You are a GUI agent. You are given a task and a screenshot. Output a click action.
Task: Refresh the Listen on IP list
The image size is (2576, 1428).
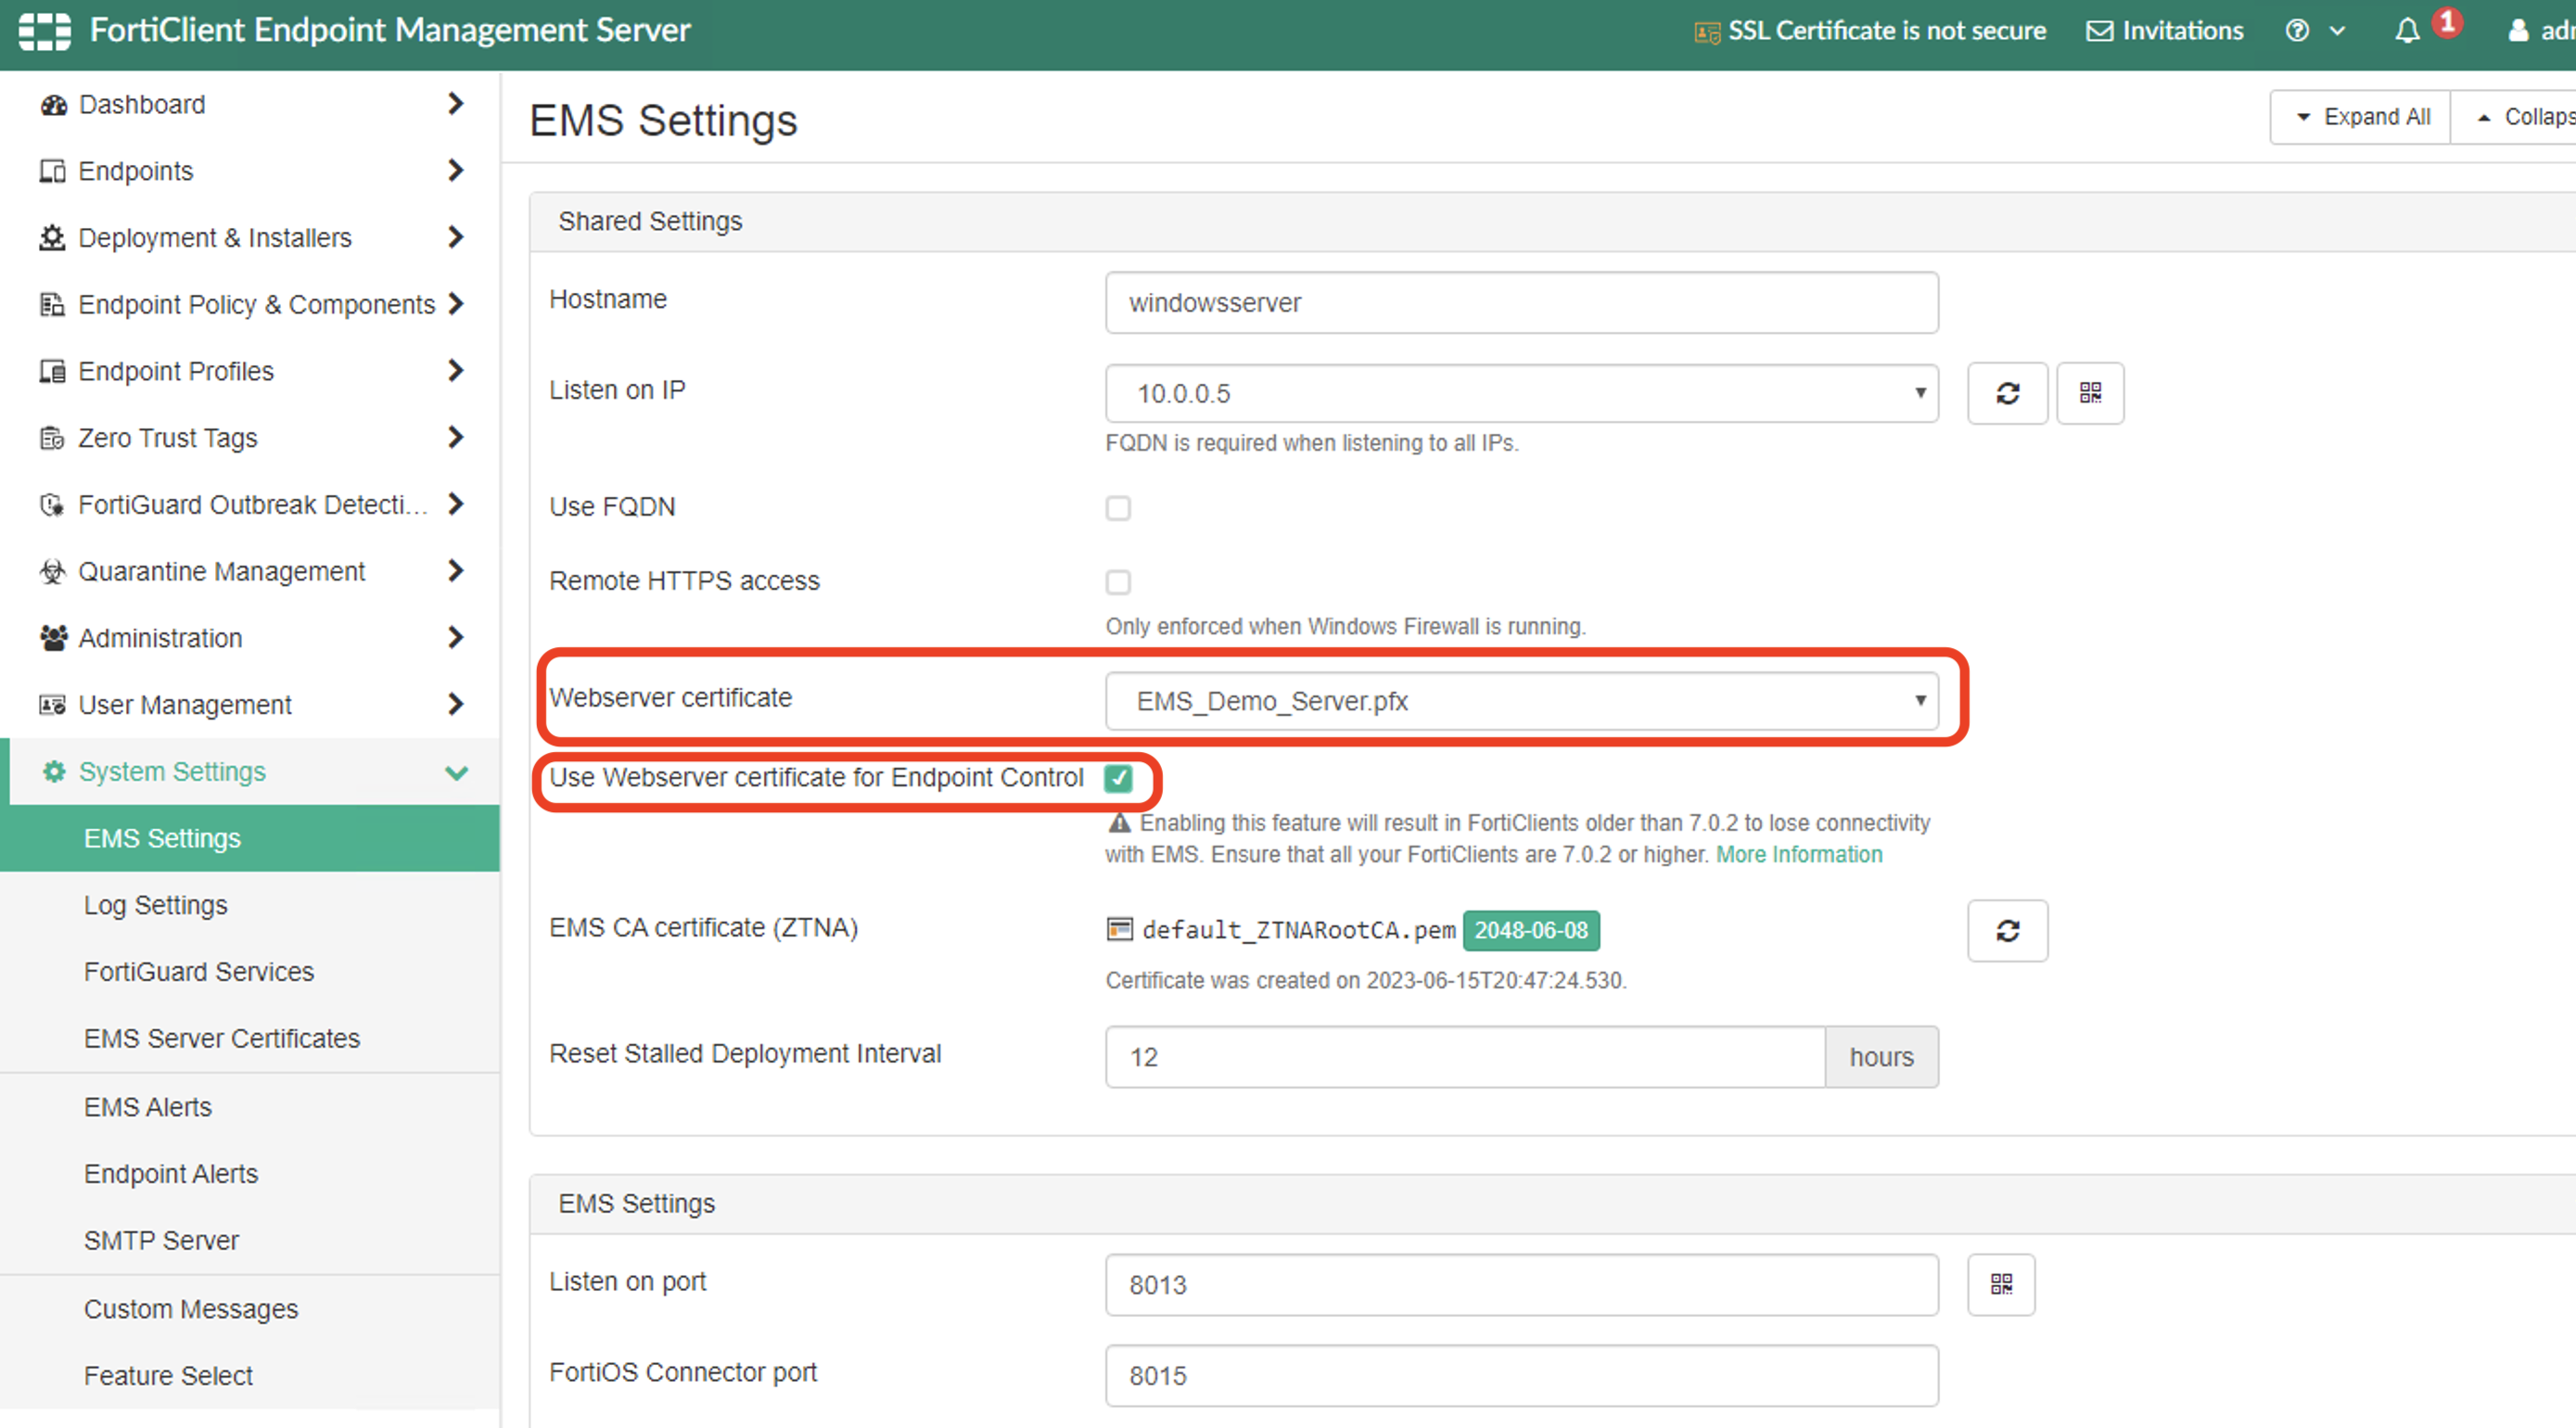tap(2007, 393)
